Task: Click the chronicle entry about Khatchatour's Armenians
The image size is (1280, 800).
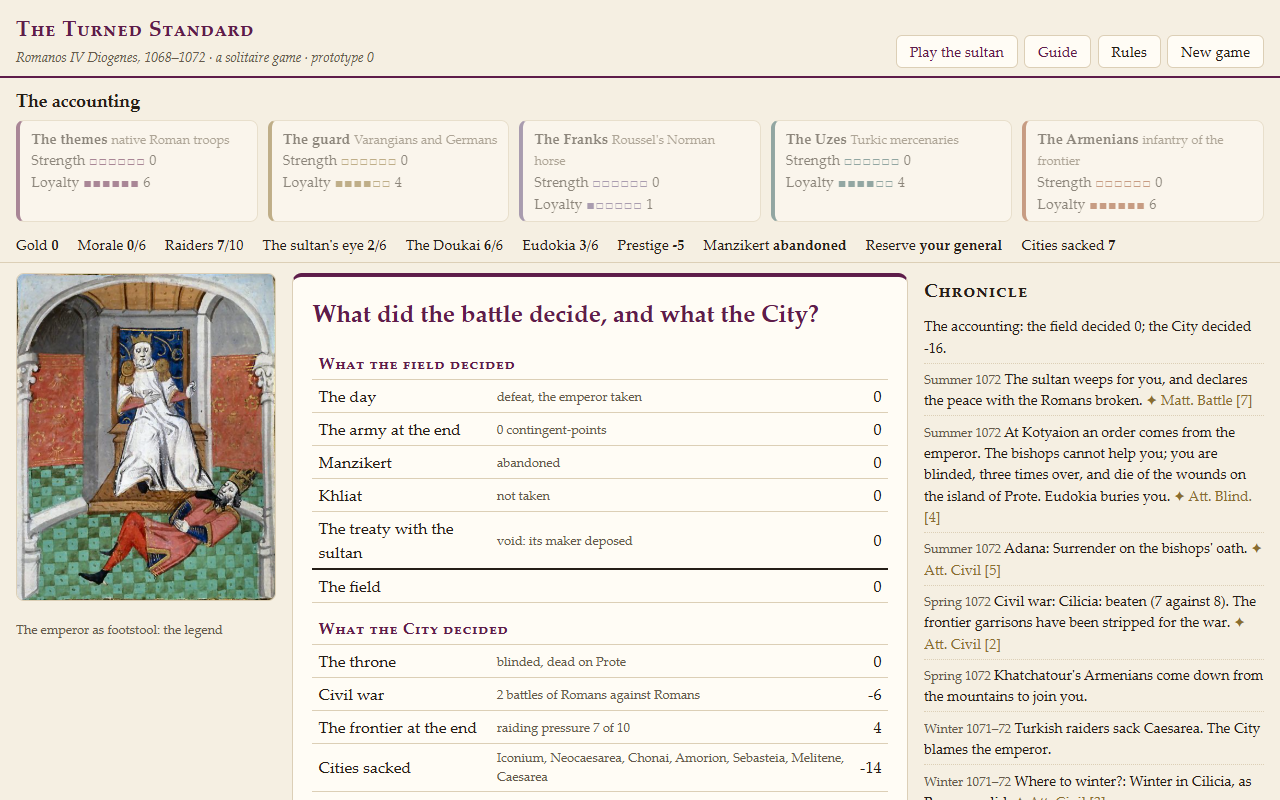Action: pos(1094,686)
